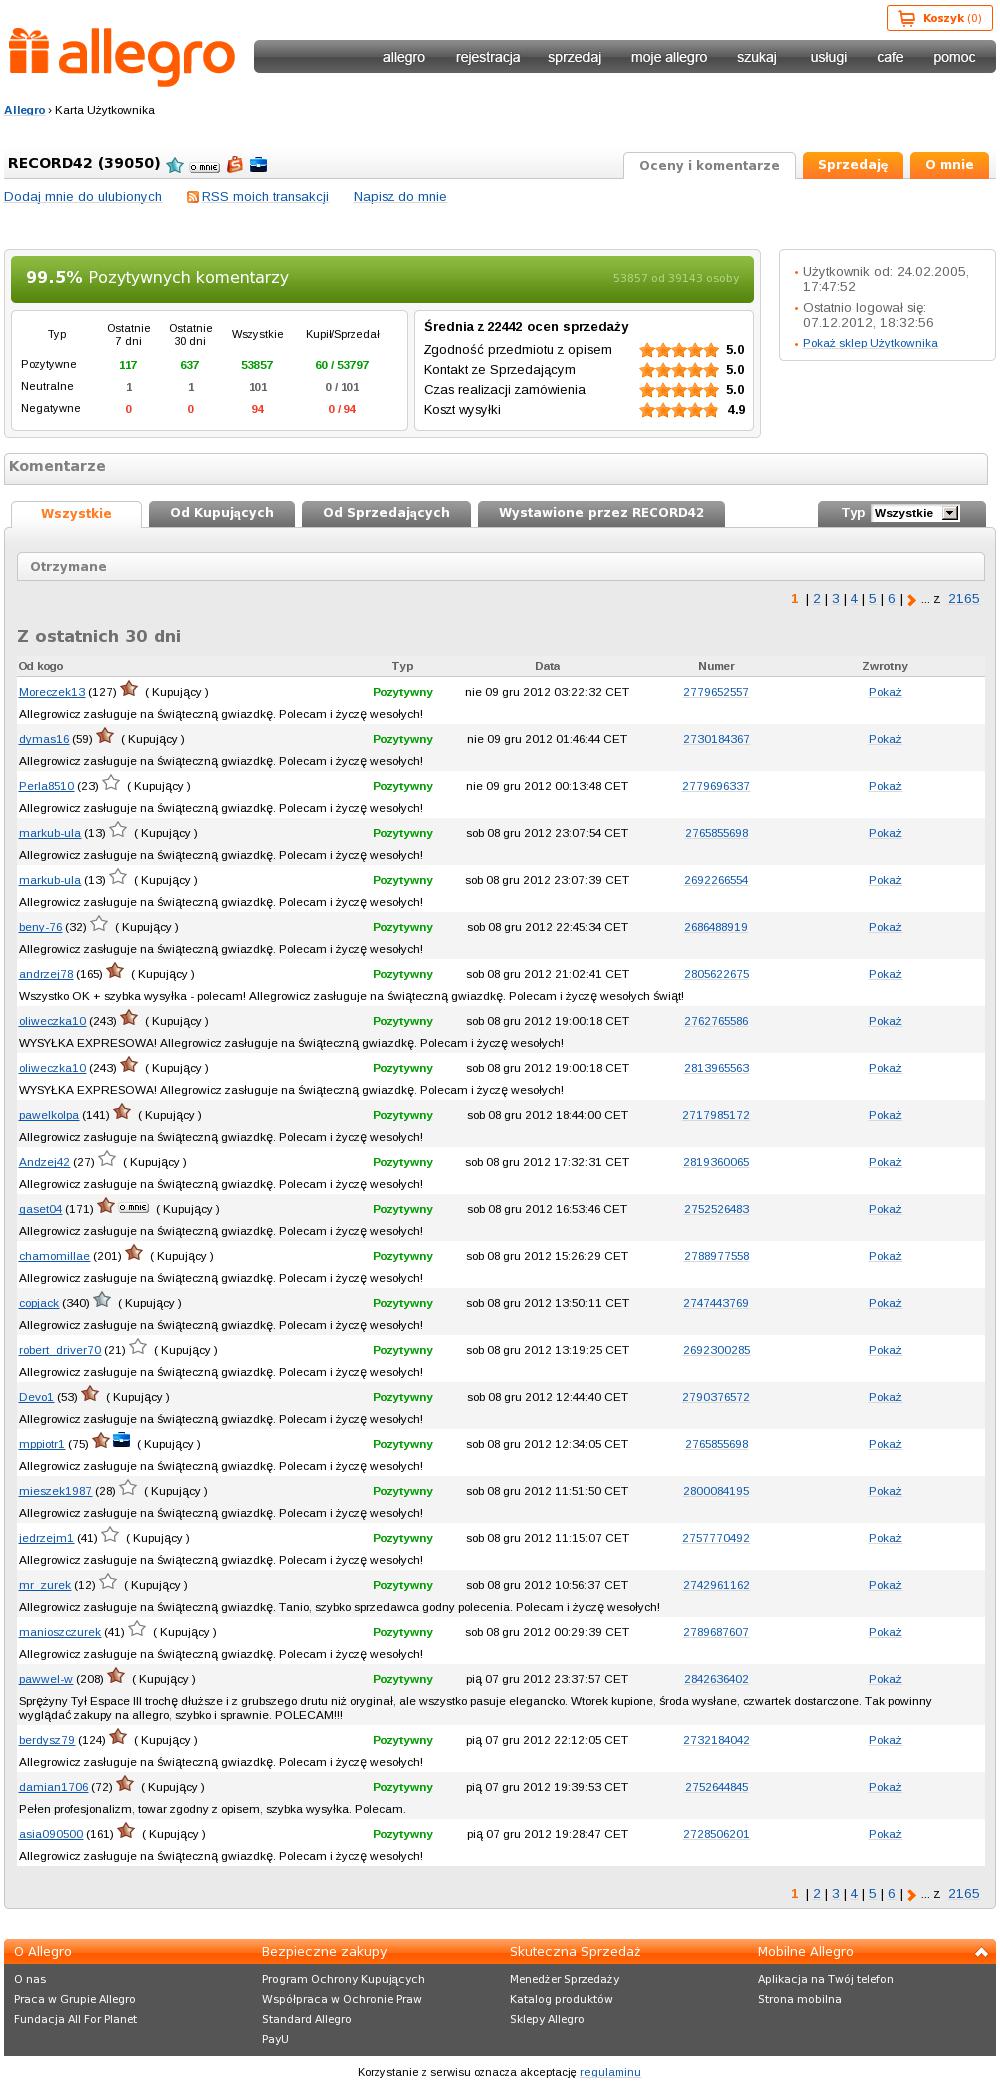Image resolution: width=1000 pixels, height=2092 pixels.
Task: Open 'Fundacja All For Planet' footer link
Action: pos(75,2019)
